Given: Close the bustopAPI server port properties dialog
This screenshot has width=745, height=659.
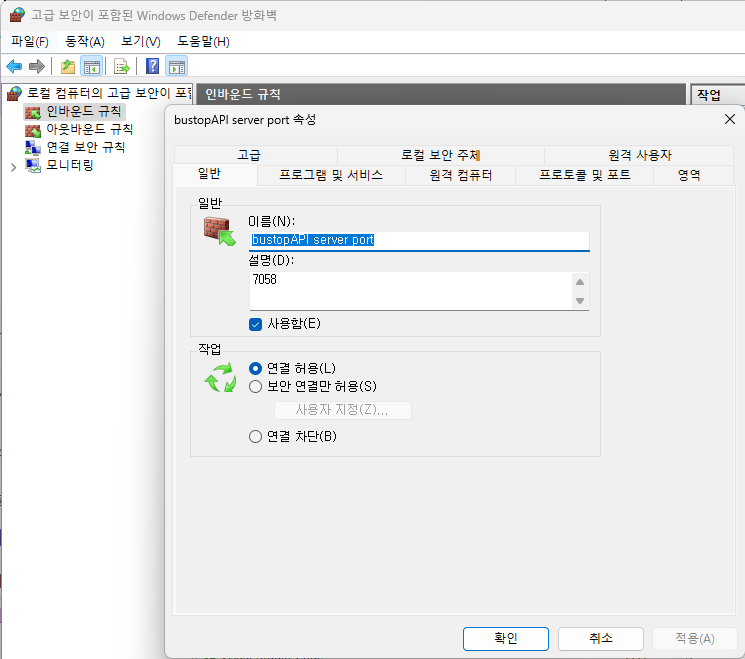Looking at the screenshot, I should (x=730, y=119).
